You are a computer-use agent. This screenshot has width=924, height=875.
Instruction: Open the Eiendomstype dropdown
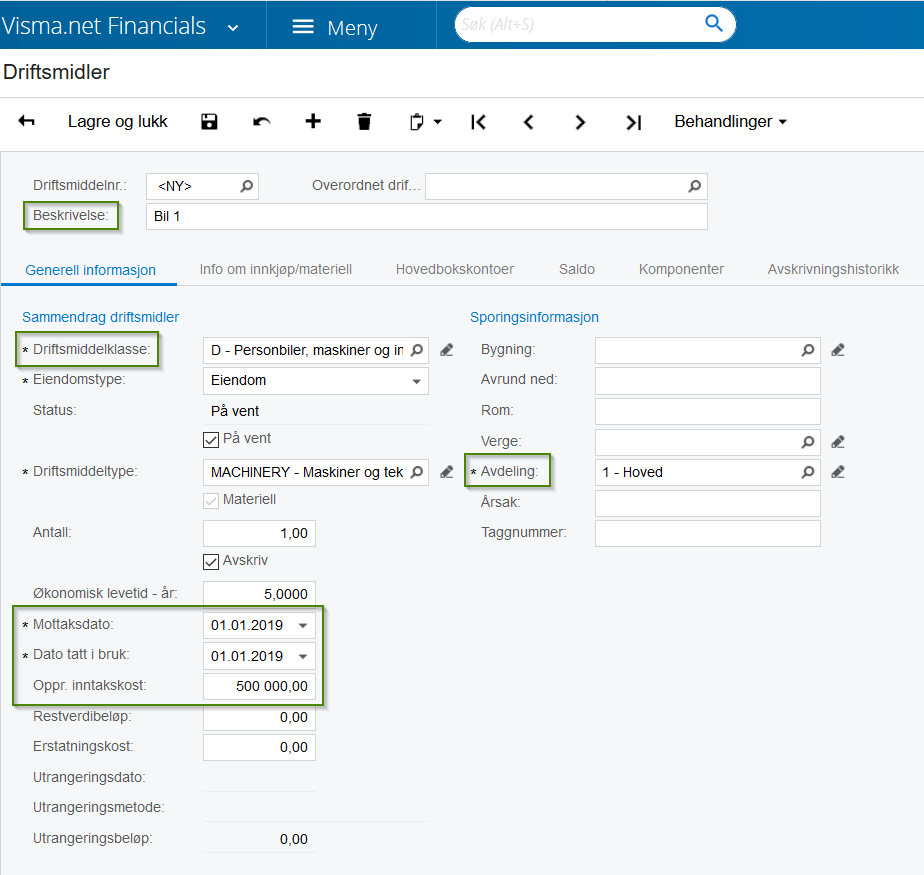(x=315, y=381)
